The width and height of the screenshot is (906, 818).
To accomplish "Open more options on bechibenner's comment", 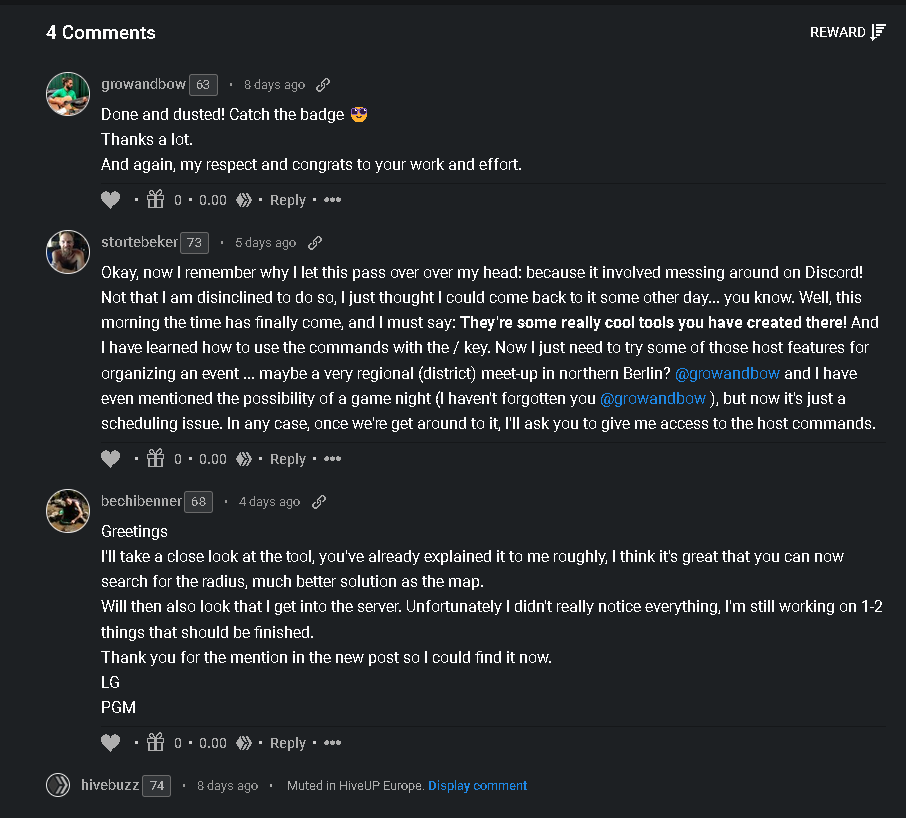I will (332, 743).
